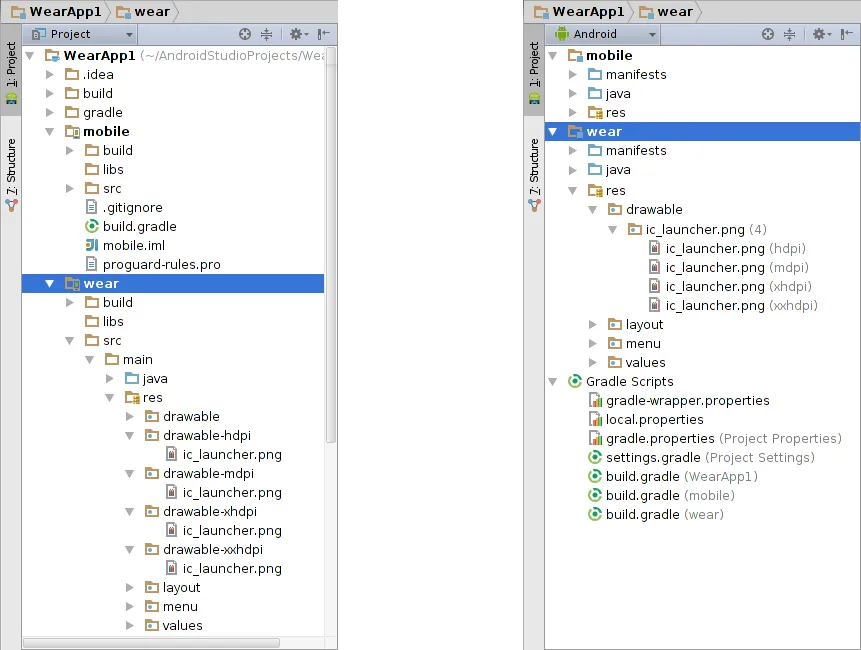Select the main folder in Project view

[x=129, y=360]
